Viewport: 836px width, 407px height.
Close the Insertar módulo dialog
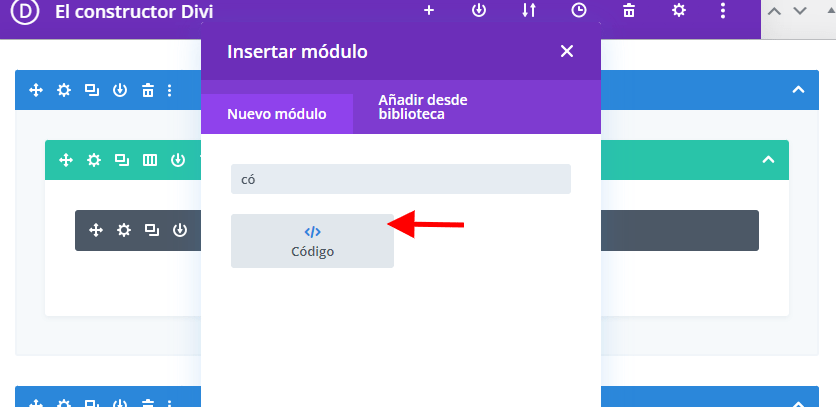click(567, 51)
